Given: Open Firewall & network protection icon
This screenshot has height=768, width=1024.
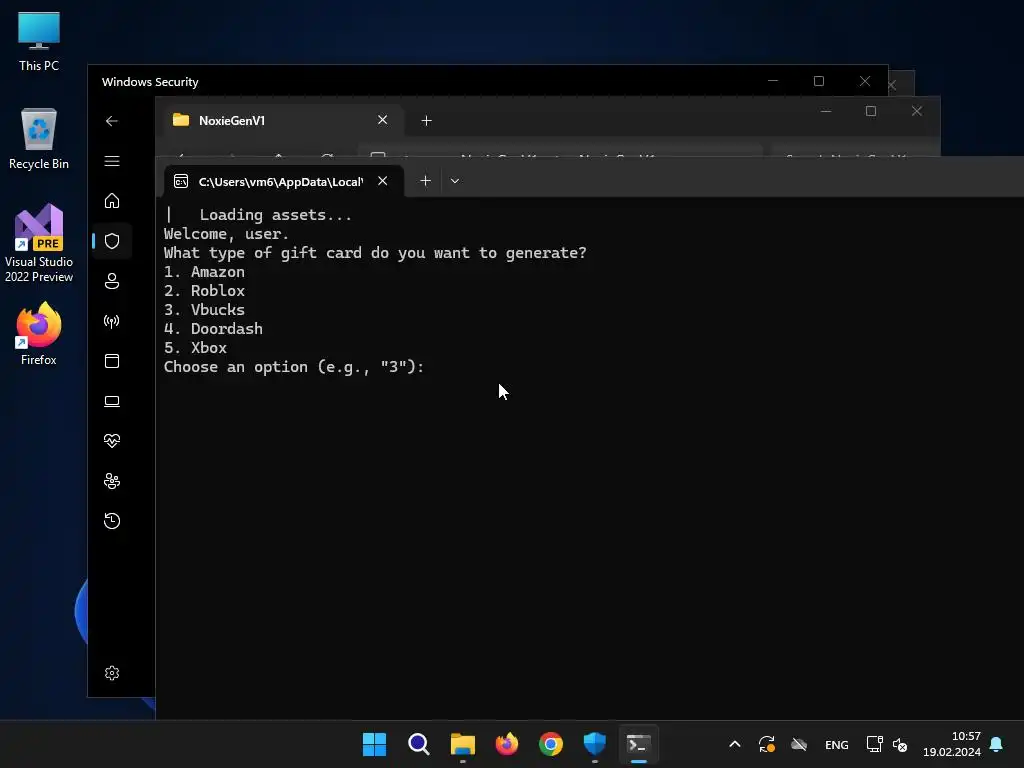Looking at the screenshot, I should click(x=112, y=321).
